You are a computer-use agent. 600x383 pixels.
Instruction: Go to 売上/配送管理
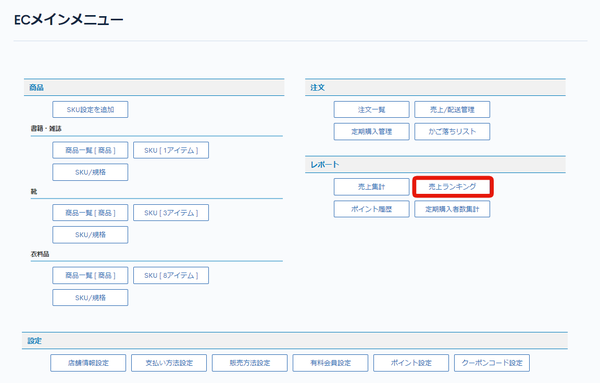coord(452,109)
